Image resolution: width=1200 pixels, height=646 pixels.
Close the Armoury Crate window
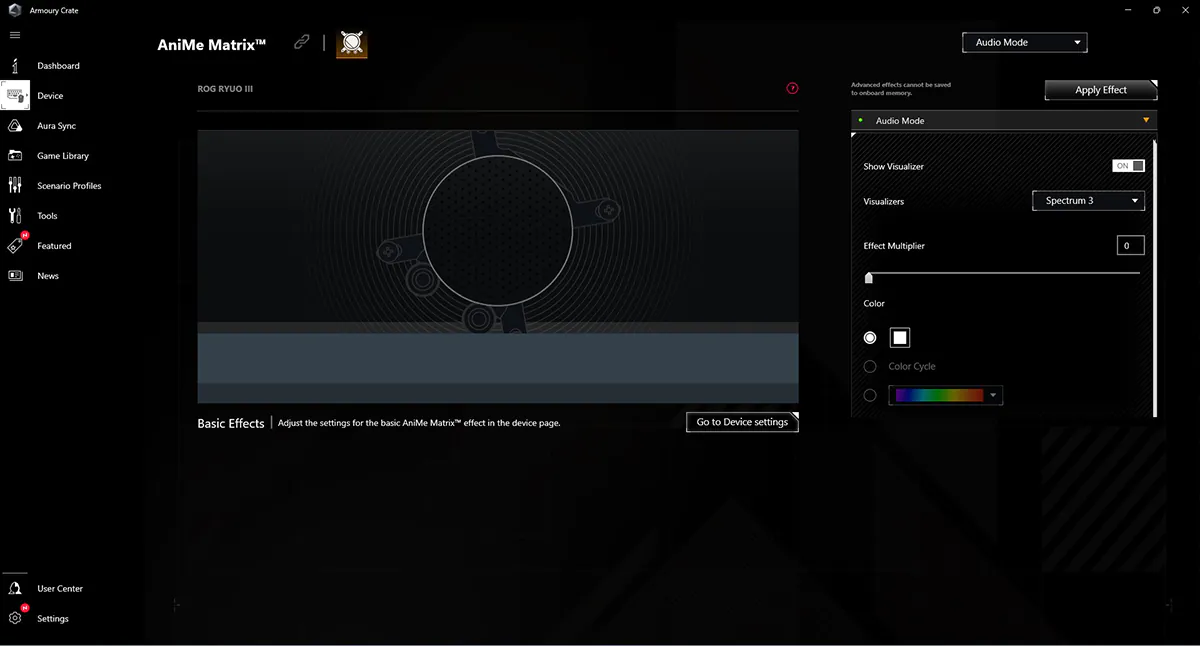point(1184,10)
